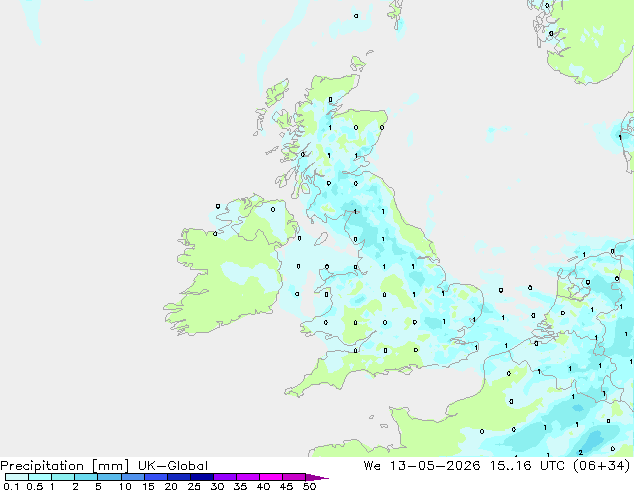The image size is (634, 490).
Task: Click the 25–30 mm navy legend swatch
Action: point(202,477)
